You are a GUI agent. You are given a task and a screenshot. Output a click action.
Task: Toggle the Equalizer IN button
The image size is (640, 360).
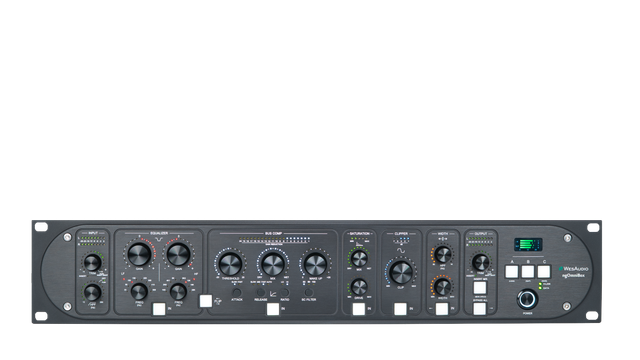159,309
